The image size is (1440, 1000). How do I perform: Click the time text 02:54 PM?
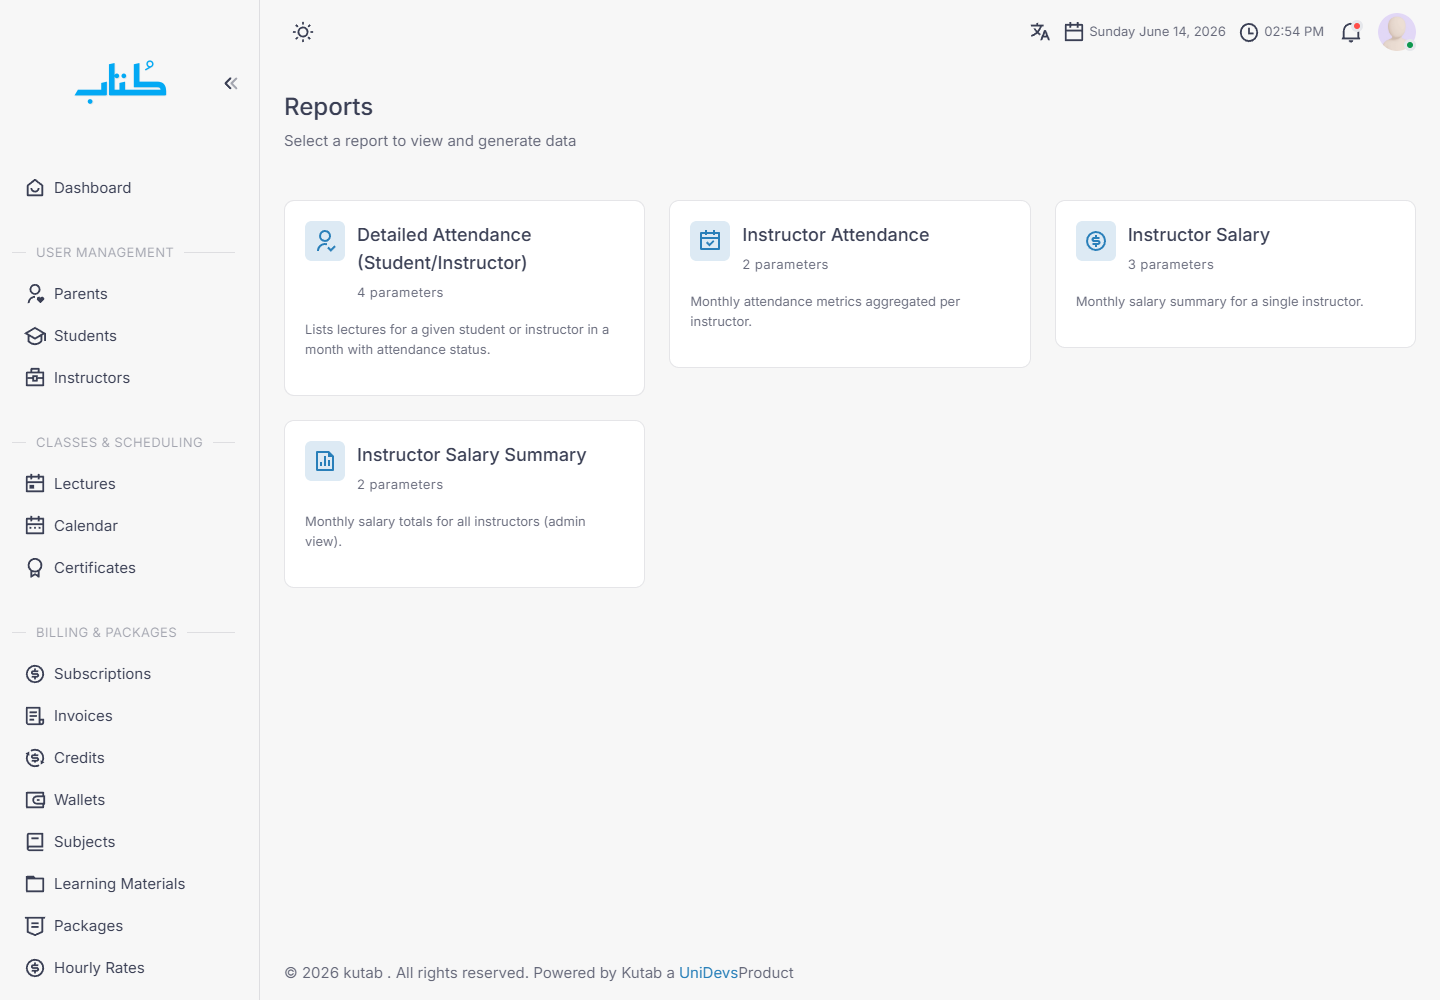pyautogui.click(x=1294, y=32)
